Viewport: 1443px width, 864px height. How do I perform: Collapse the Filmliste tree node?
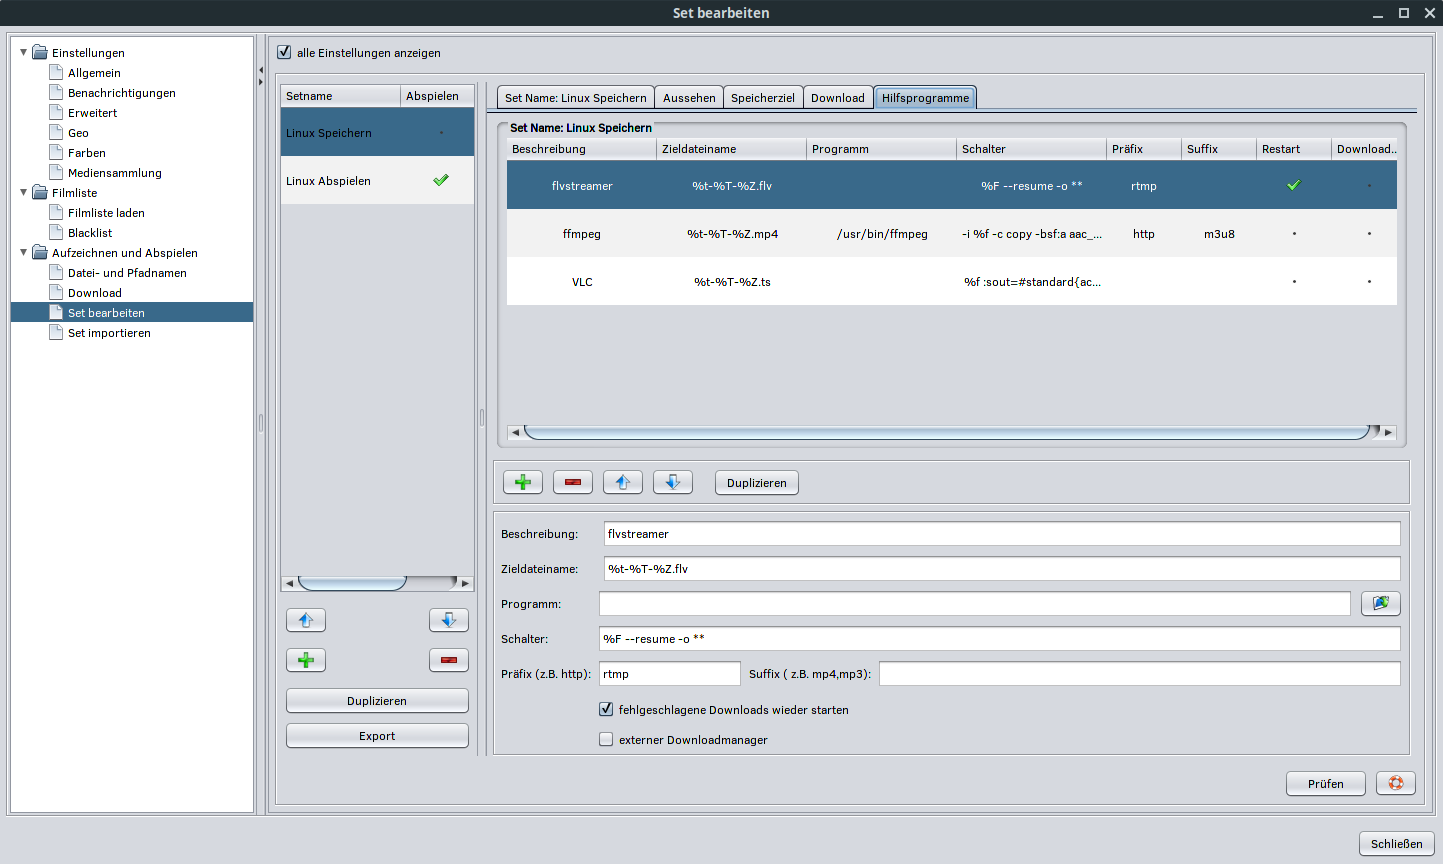(x=24, y=192)
